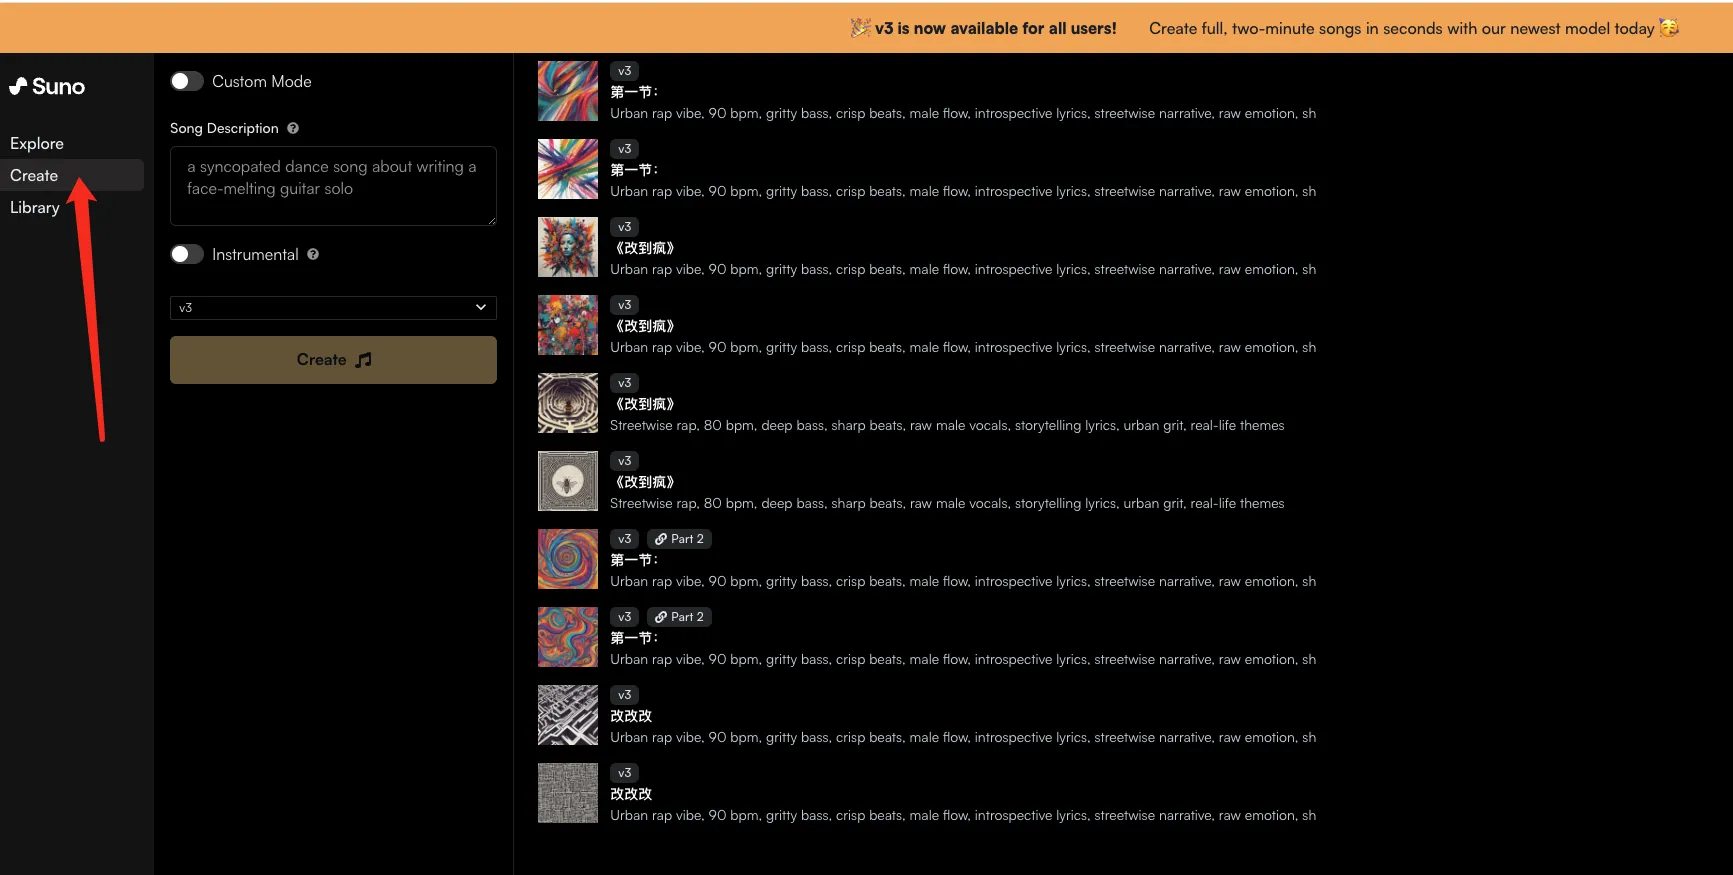Select Create in the sidebar
This screenshot has width=1733, height=875.
tap(34, 175)
